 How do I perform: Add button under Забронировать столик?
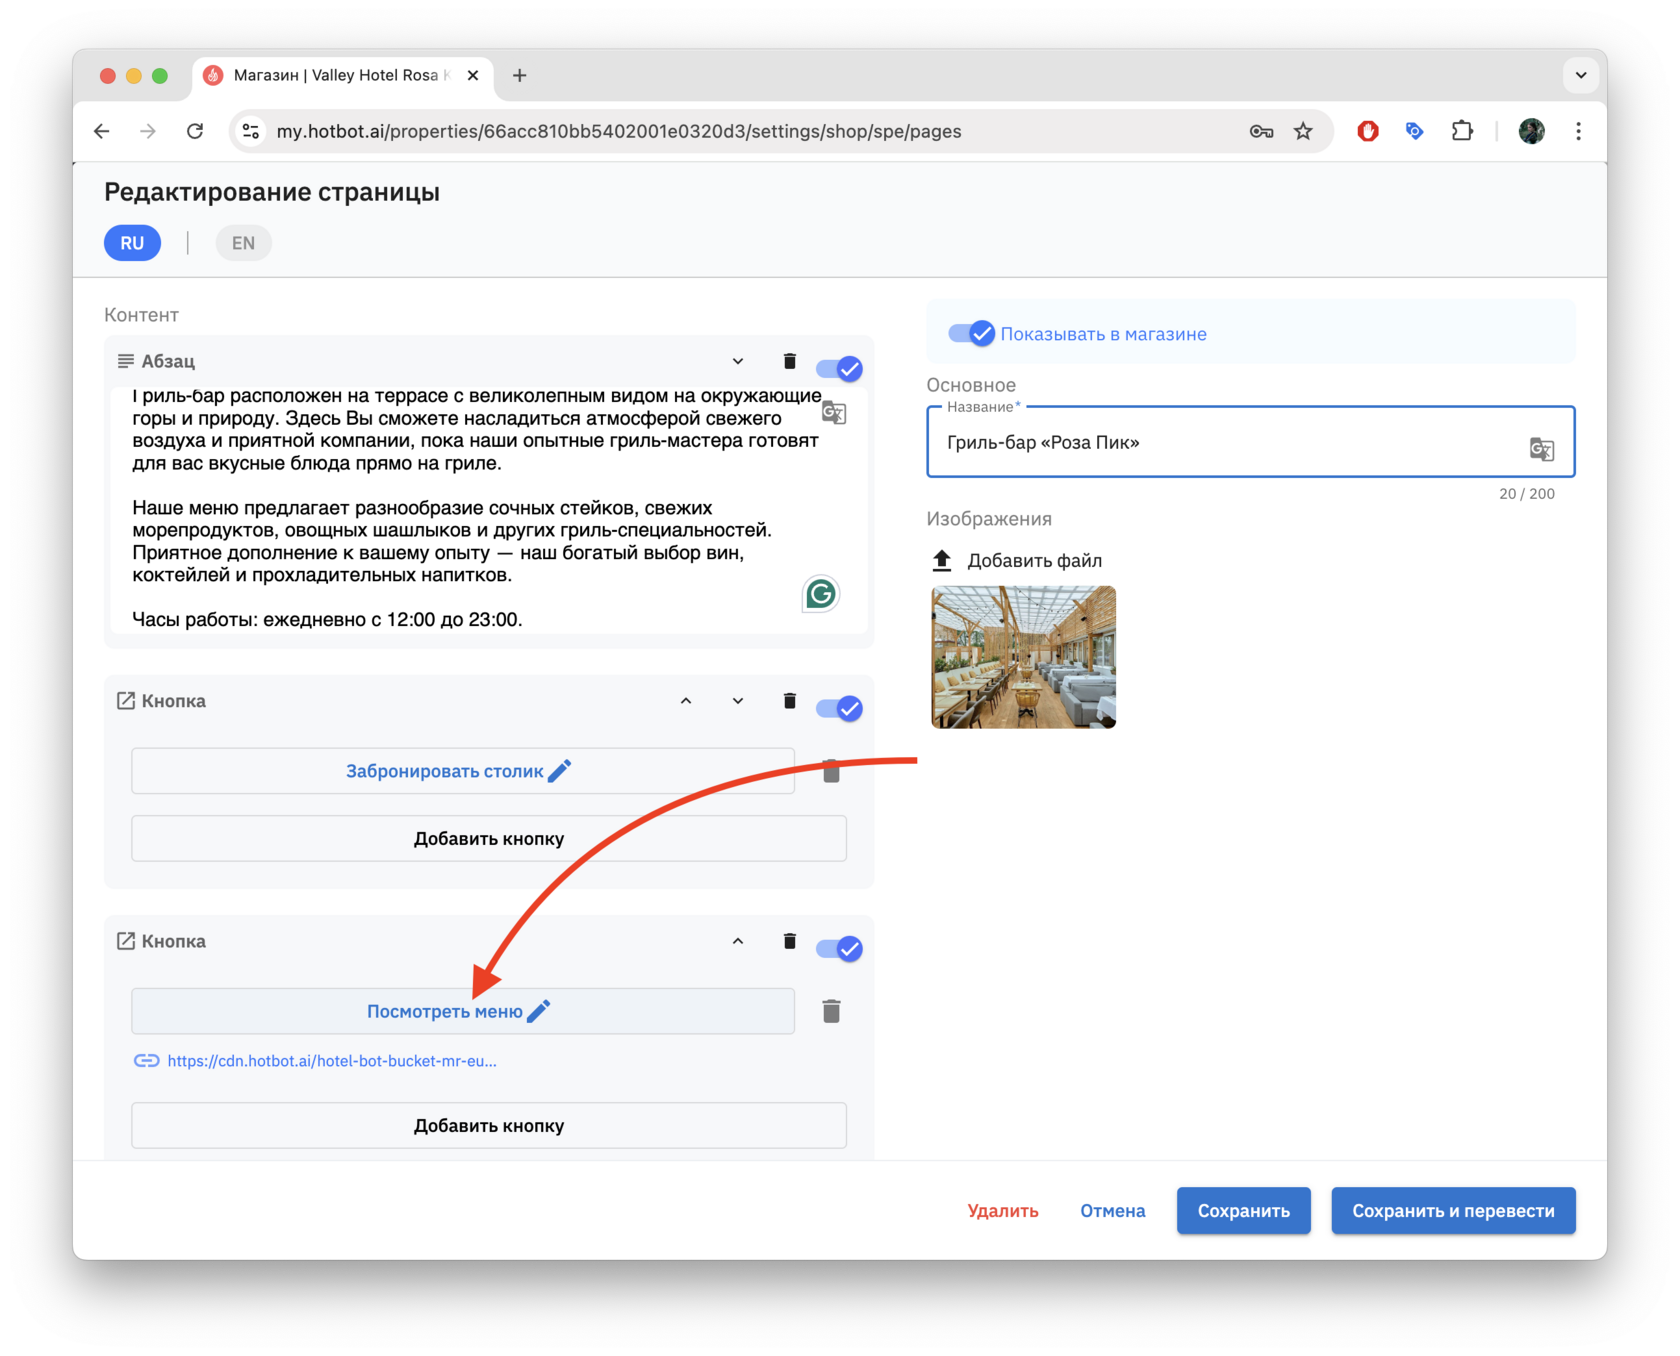point(489,838)
